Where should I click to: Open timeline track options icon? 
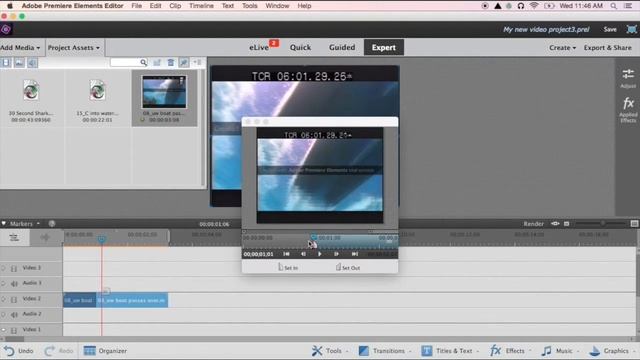[14, 237]
